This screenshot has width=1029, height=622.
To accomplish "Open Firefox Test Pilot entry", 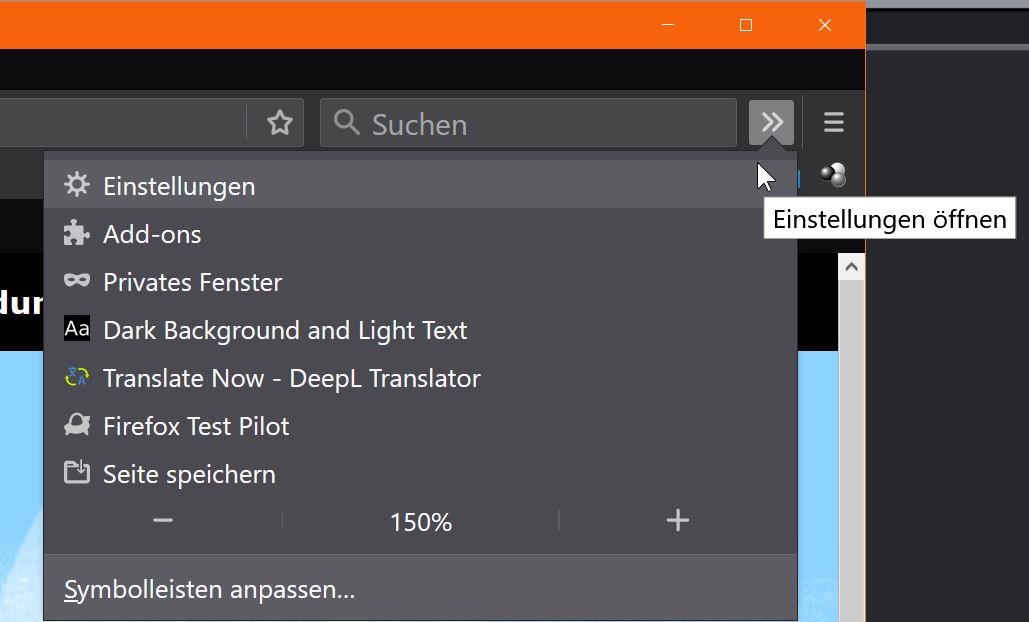I will (x=196, y=426).
